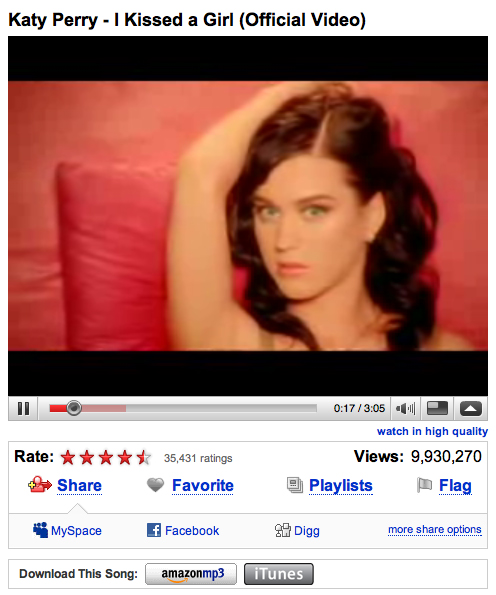This screenshot has width=496, height=595.
Task: Share the video on Facebook
Action: 183,530
